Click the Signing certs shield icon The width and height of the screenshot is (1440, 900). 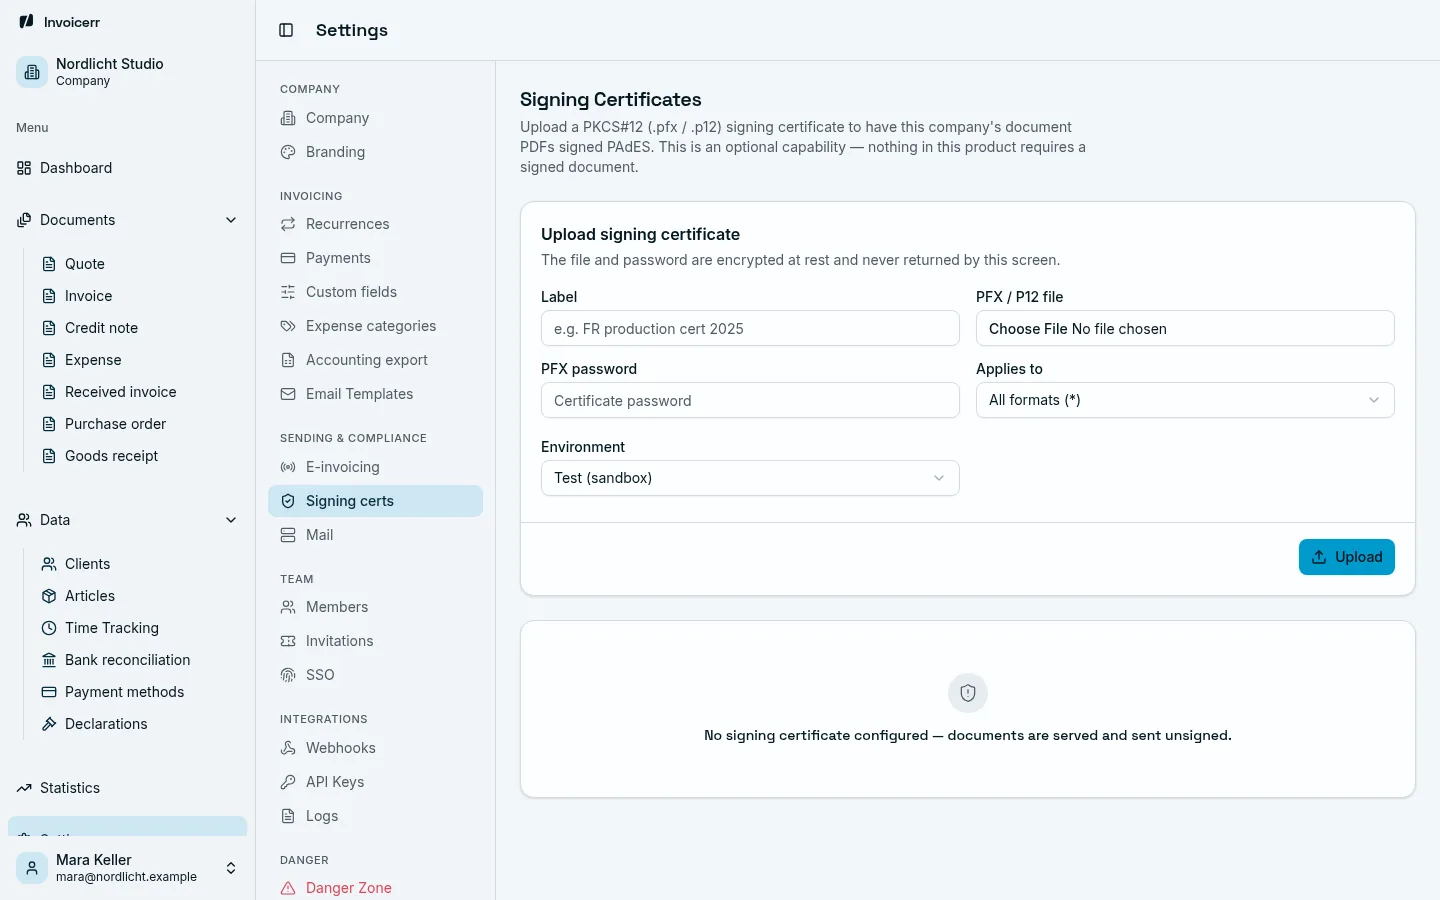coord(288,501)
